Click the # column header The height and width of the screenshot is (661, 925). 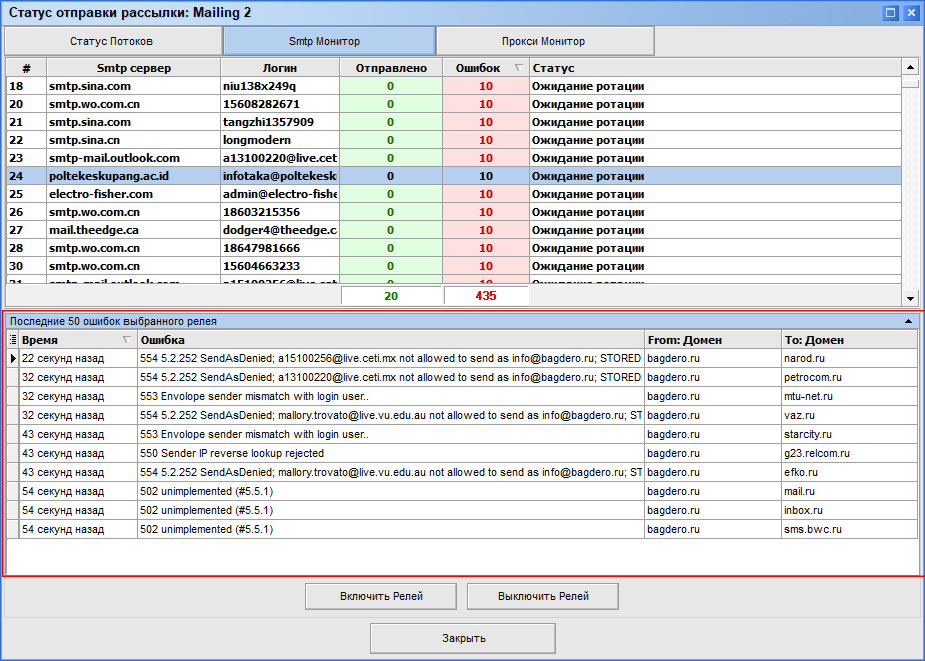point(27,67)
